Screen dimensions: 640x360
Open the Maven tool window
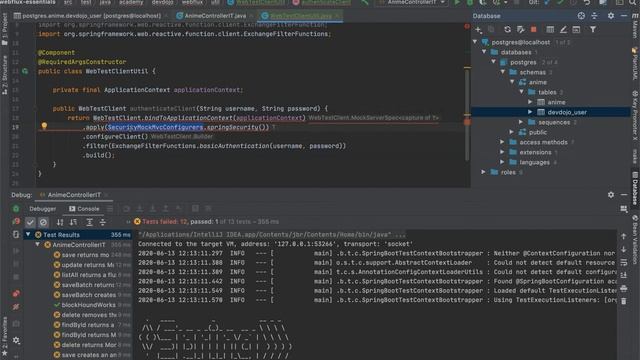tap(635, 26)
